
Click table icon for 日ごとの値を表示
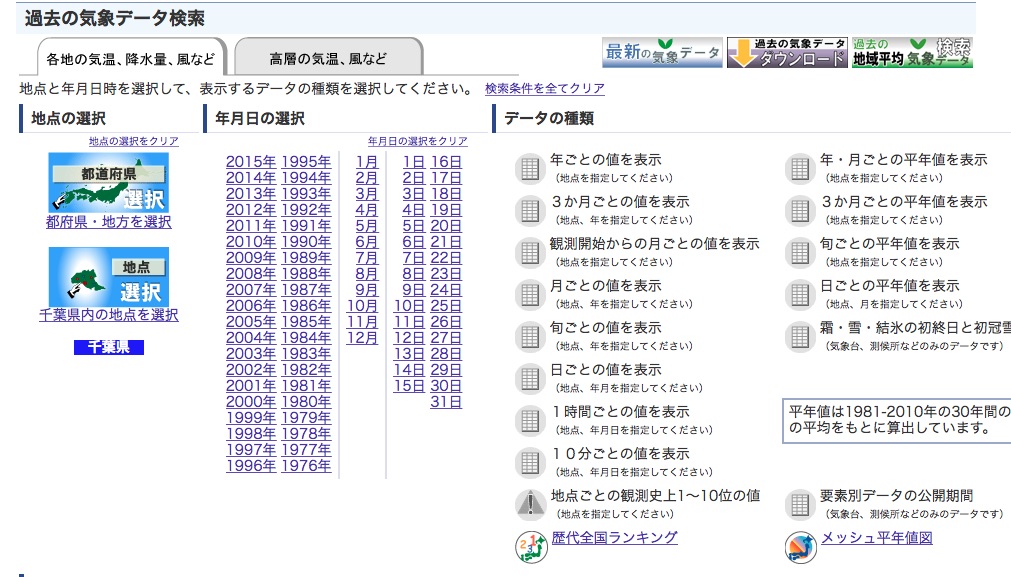[x=529, y=378]
